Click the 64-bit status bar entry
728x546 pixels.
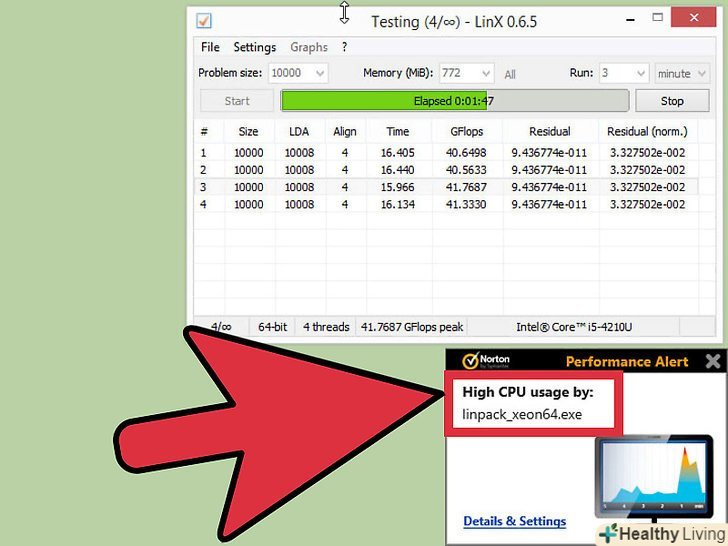273,327
